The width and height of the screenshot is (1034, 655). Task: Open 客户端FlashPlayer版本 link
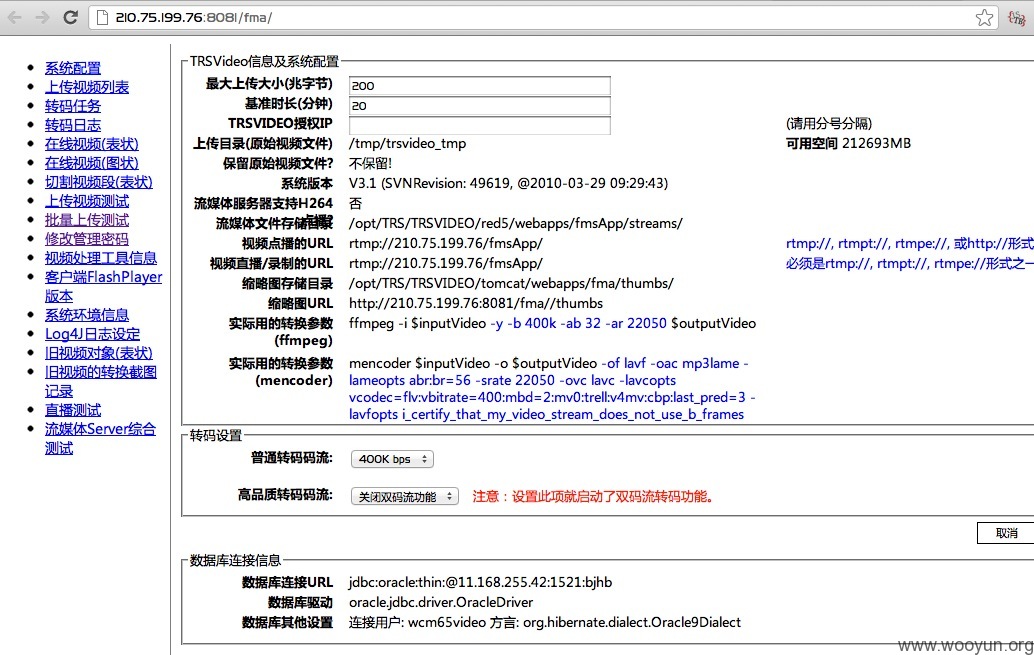(104, 286)
